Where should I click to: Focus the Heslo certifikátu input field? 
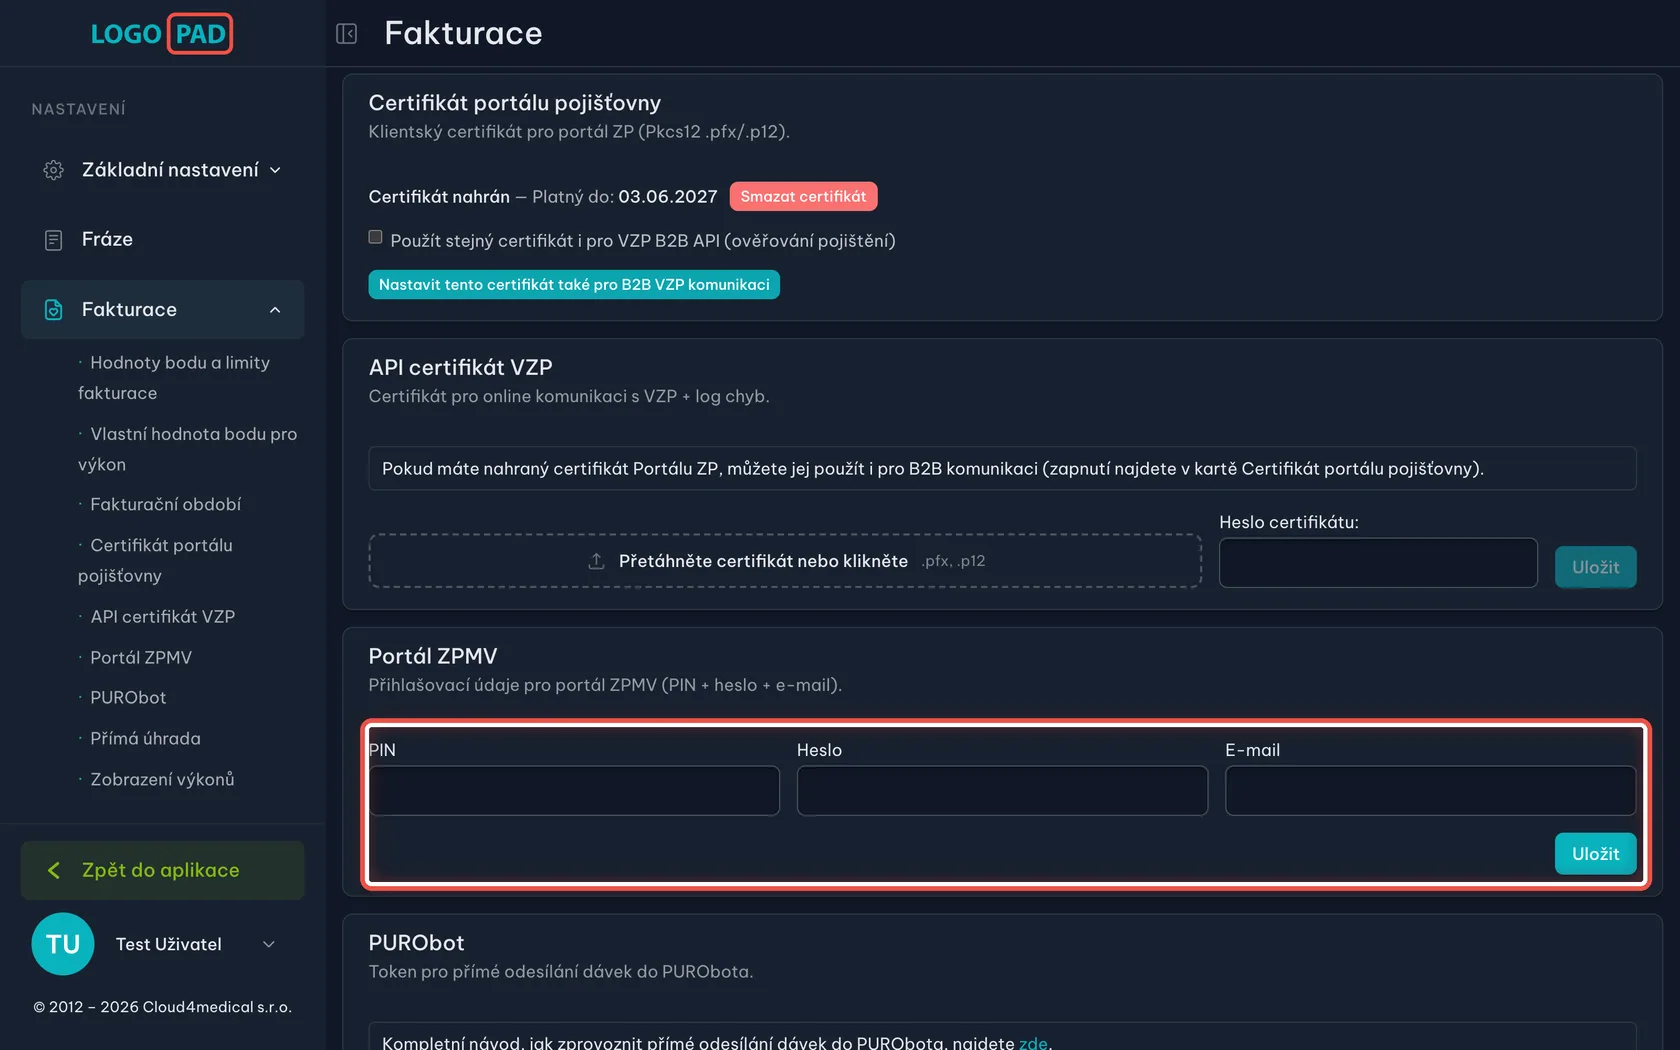tap(1378, 563)
